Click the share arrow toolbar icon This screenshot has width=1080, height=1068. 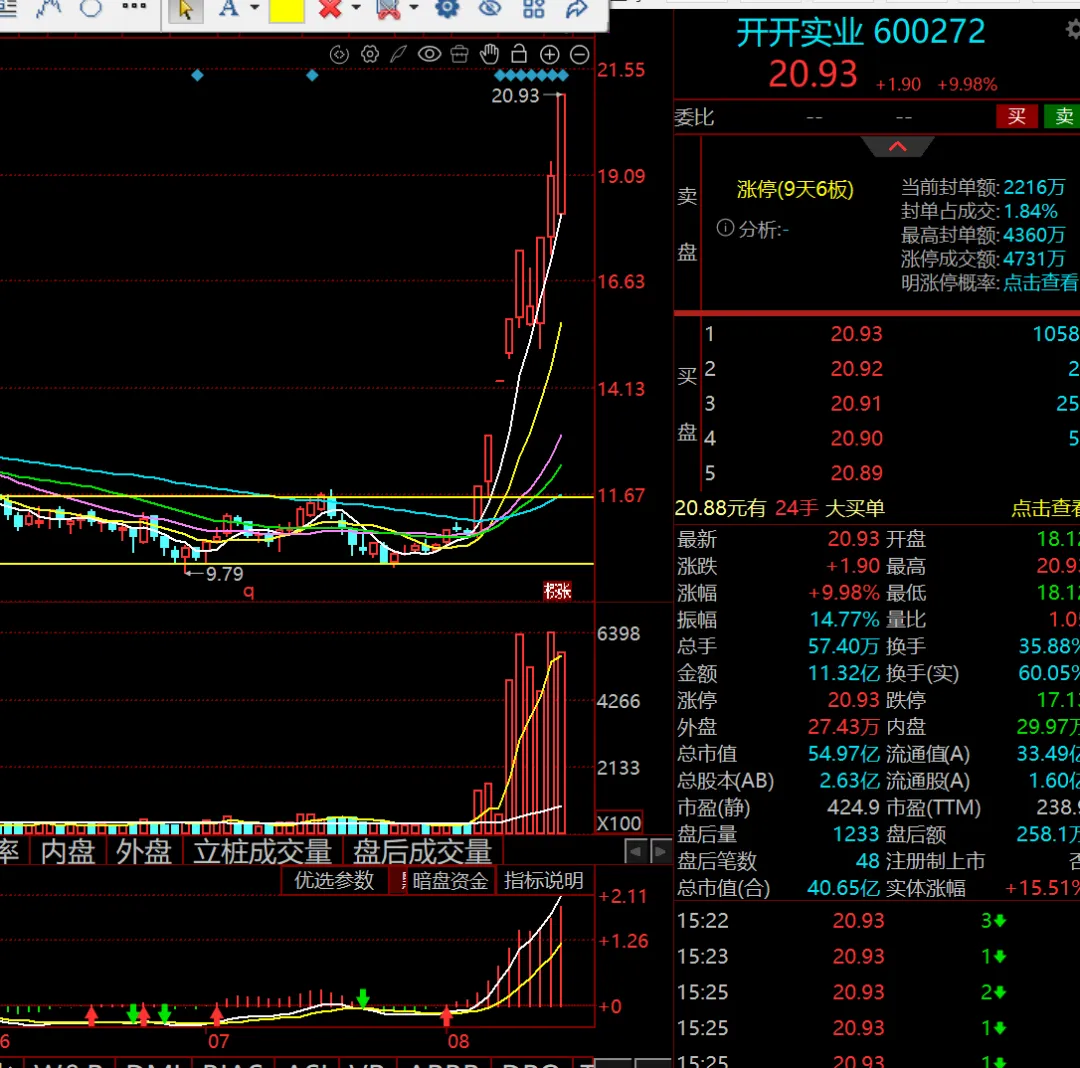[577, 8]
